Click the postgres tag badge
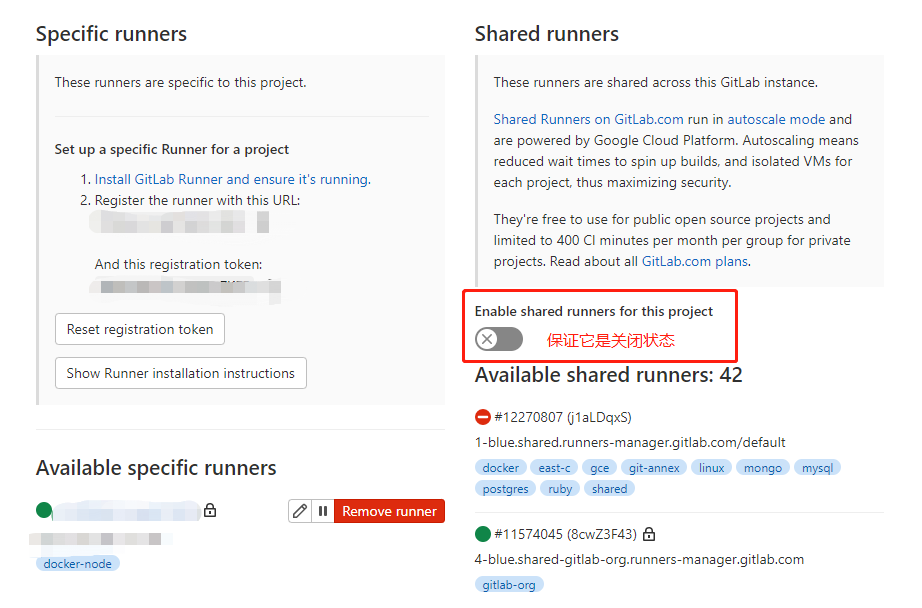Image resolution: width=922 pixels, height=608 pixels. [x=504, y=489]
